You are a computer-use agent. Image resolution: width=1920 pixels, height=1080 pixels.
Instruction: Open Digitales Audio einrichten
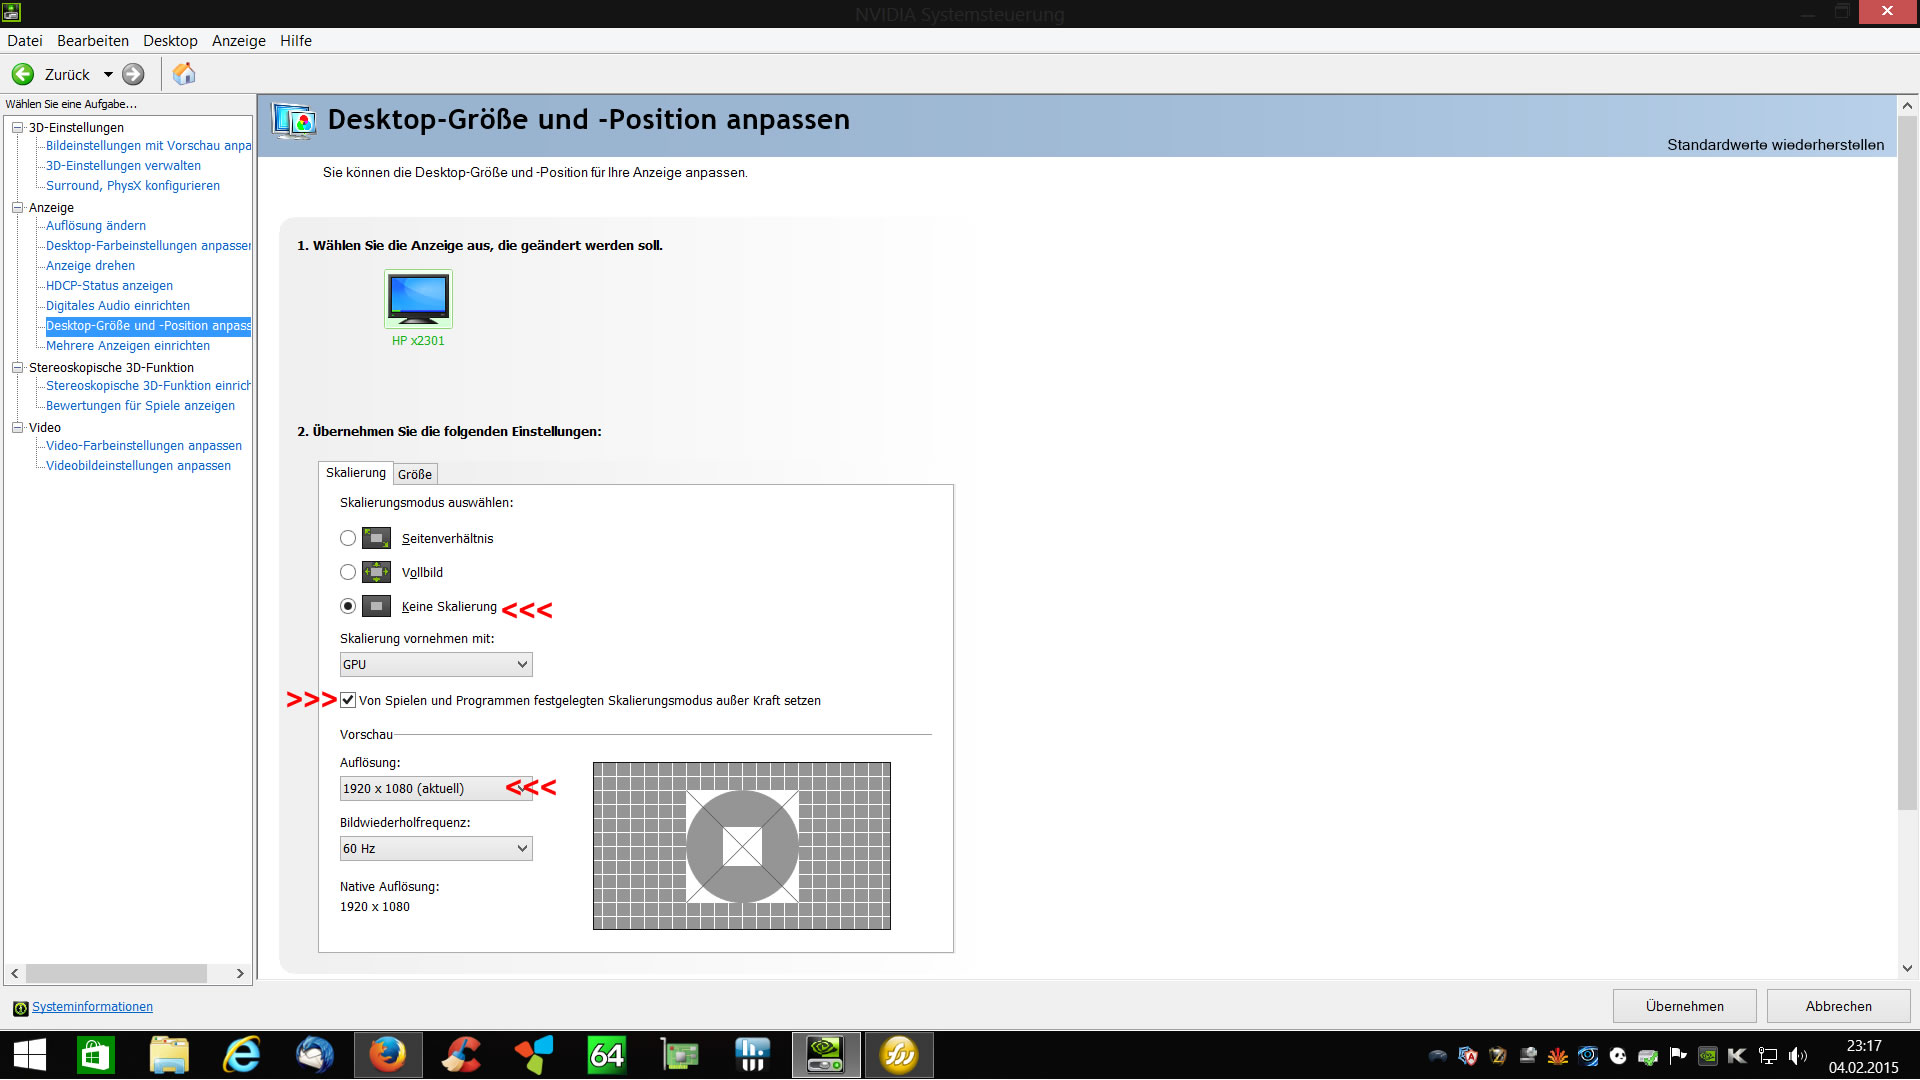pos(118,306)
